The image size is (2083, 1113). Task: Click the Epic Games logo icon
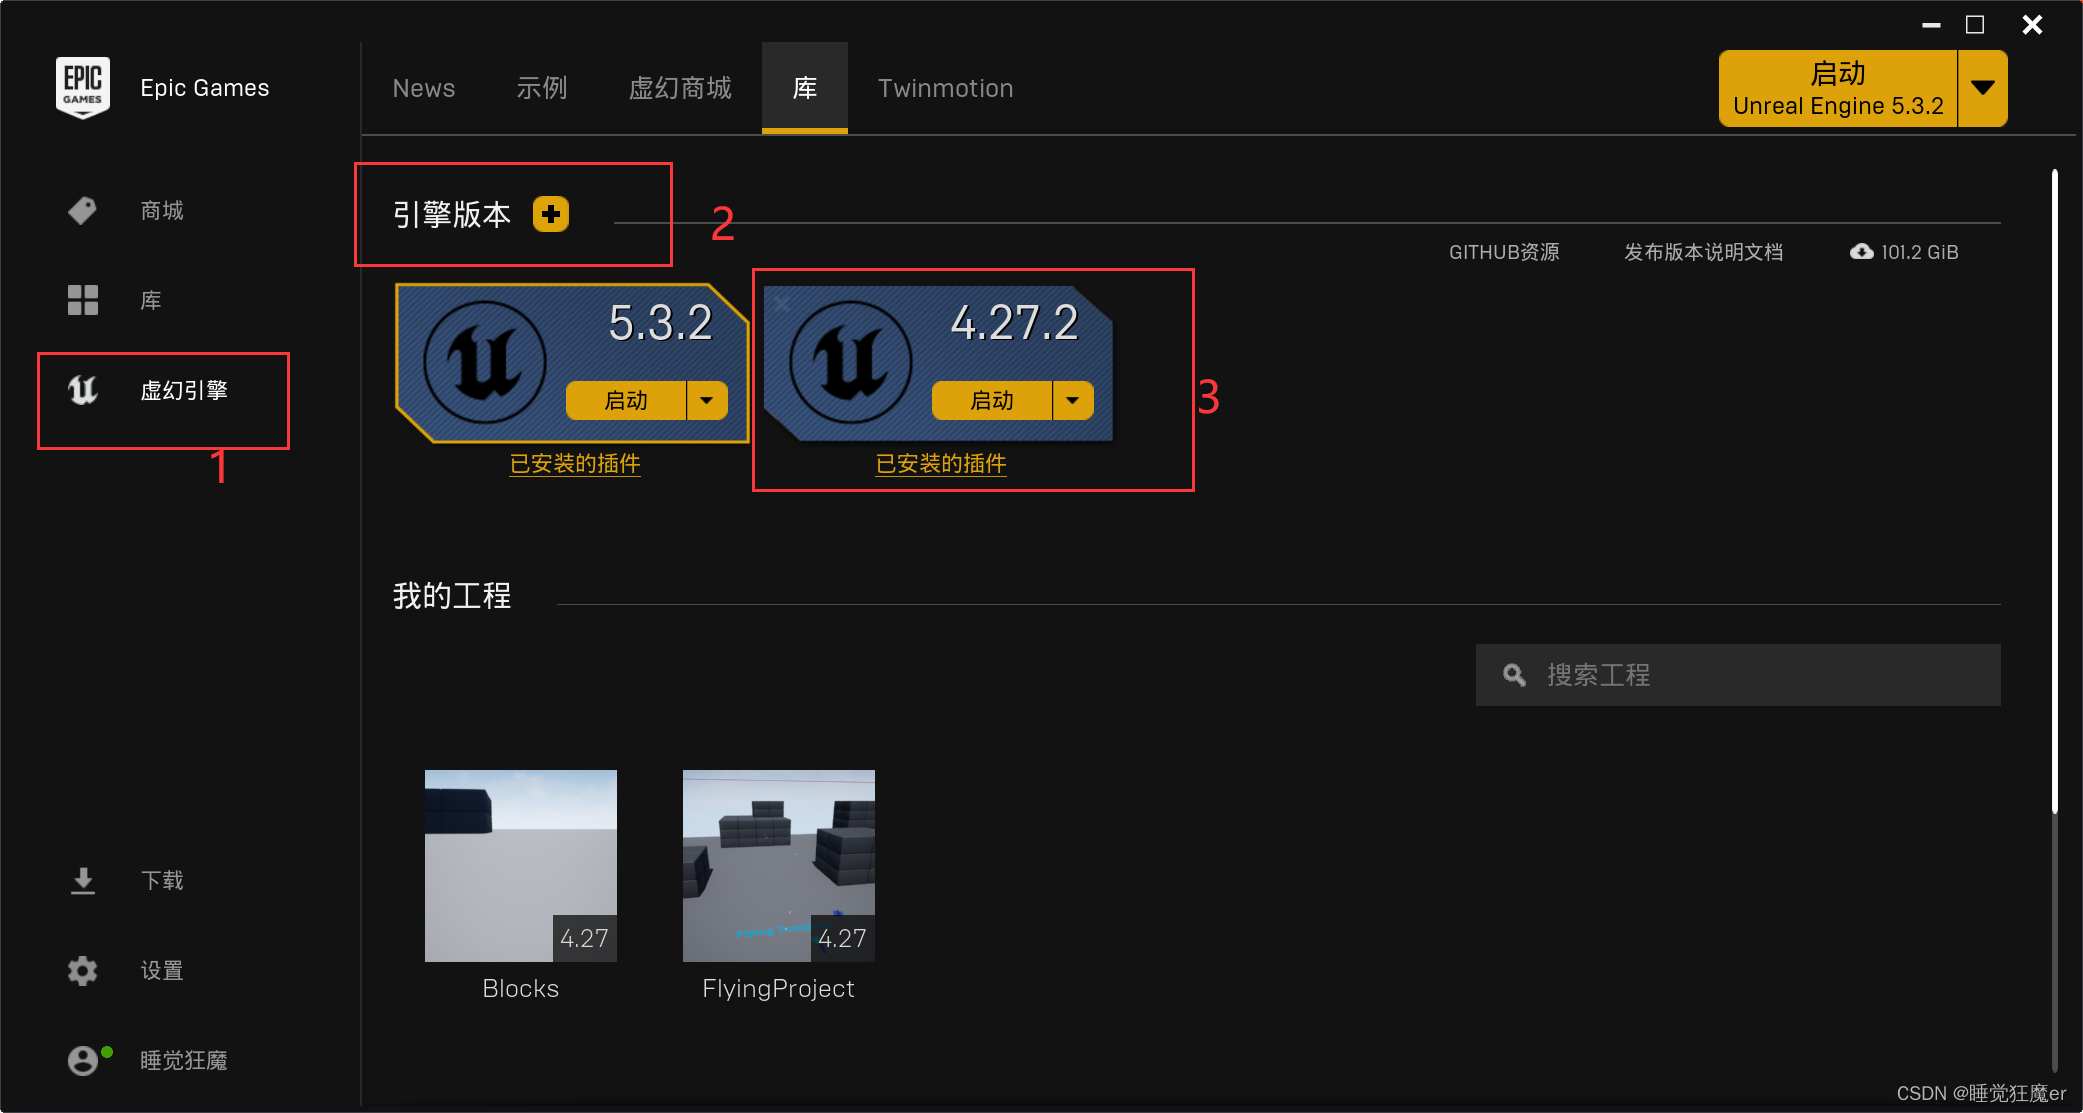83,88
